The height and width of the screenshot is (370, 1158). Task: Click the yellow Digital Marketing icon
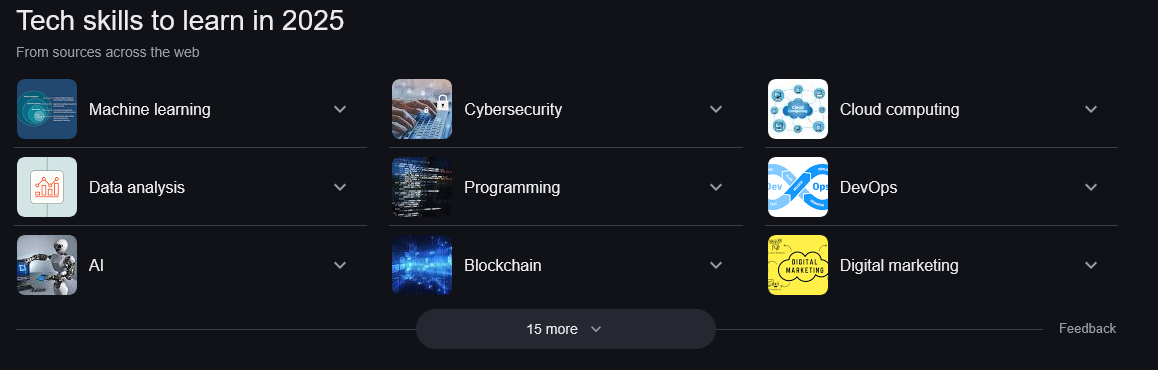pyautogui.click(x=798, y=265)
